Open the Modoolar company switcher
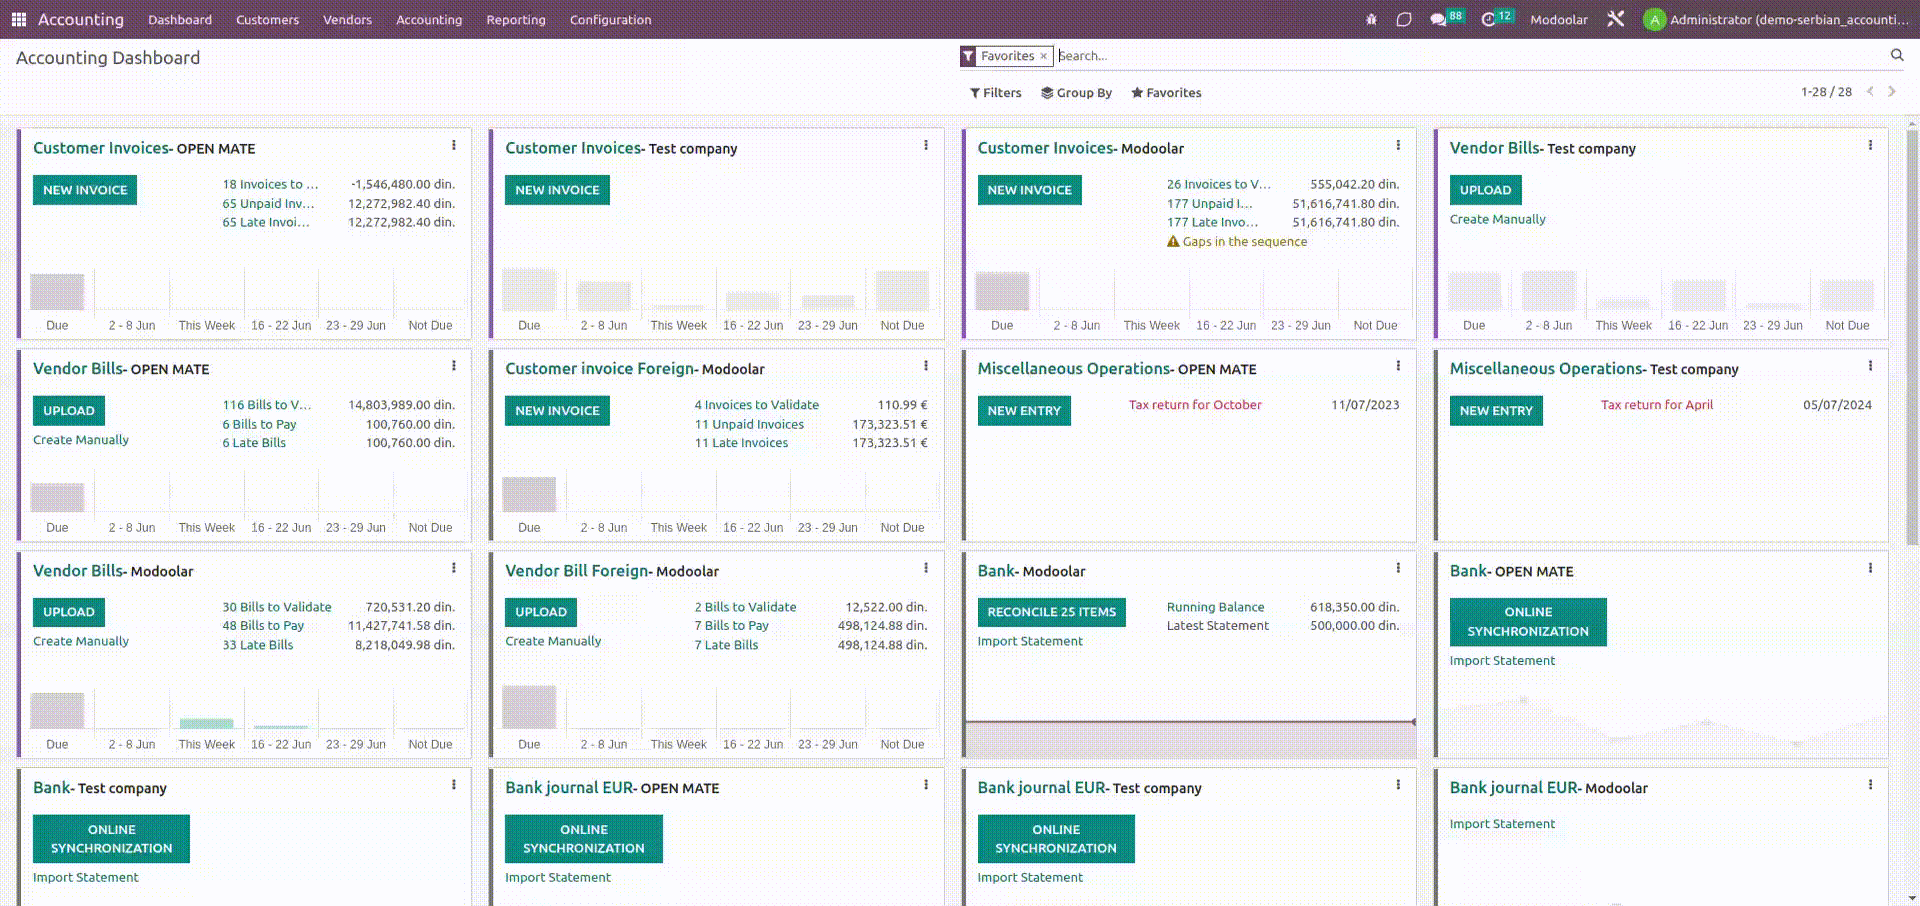1920x906 pixels. [1558, 19]
